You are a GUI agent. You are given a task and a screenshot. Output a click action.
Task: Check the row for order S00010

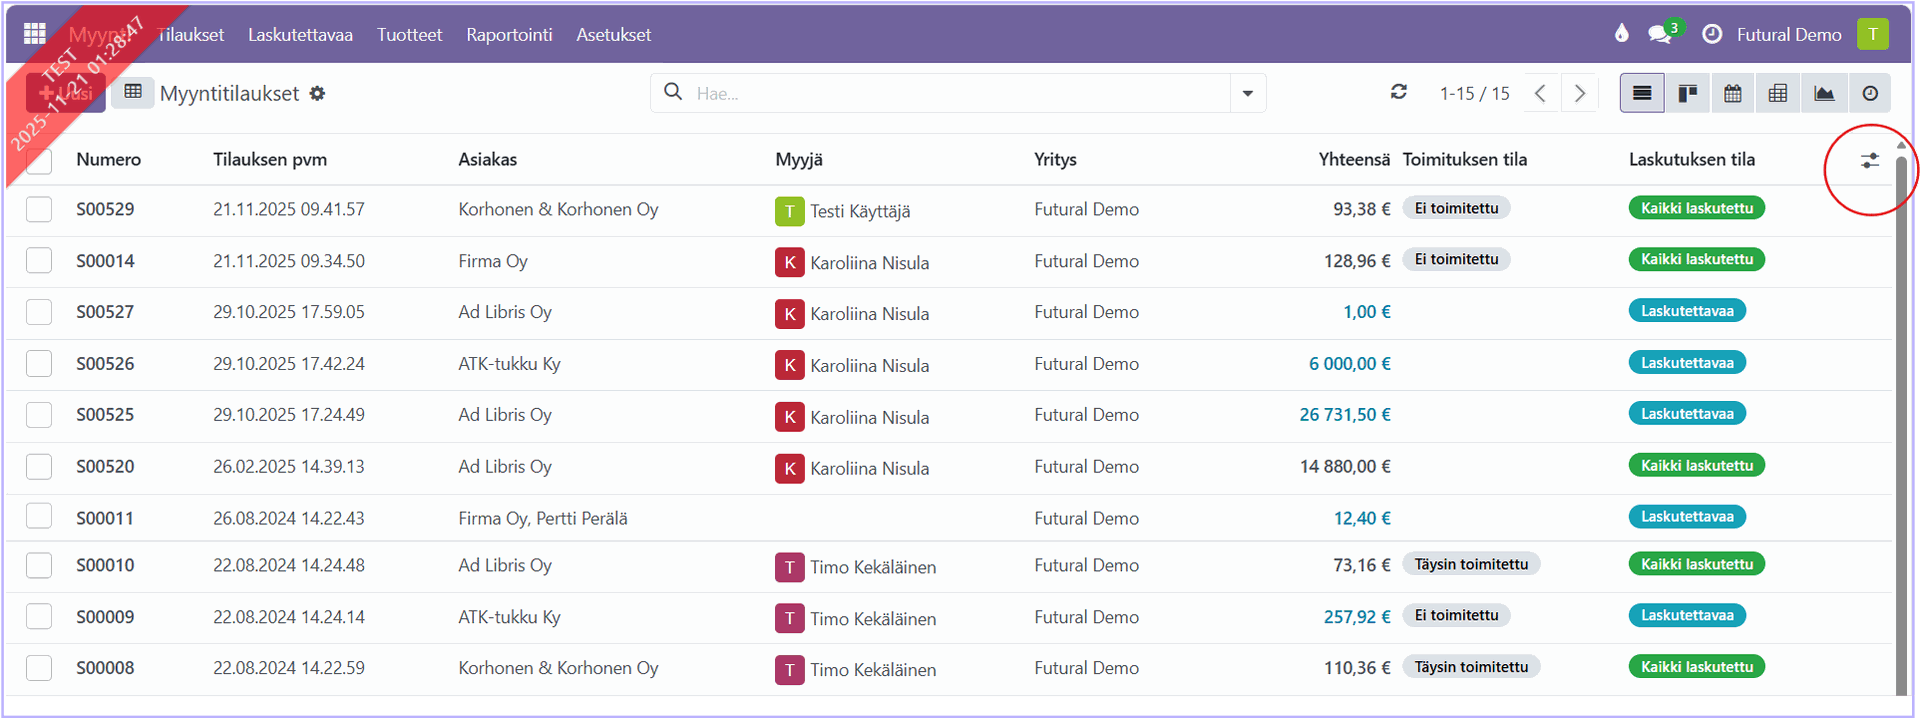(x=39, y=566)
